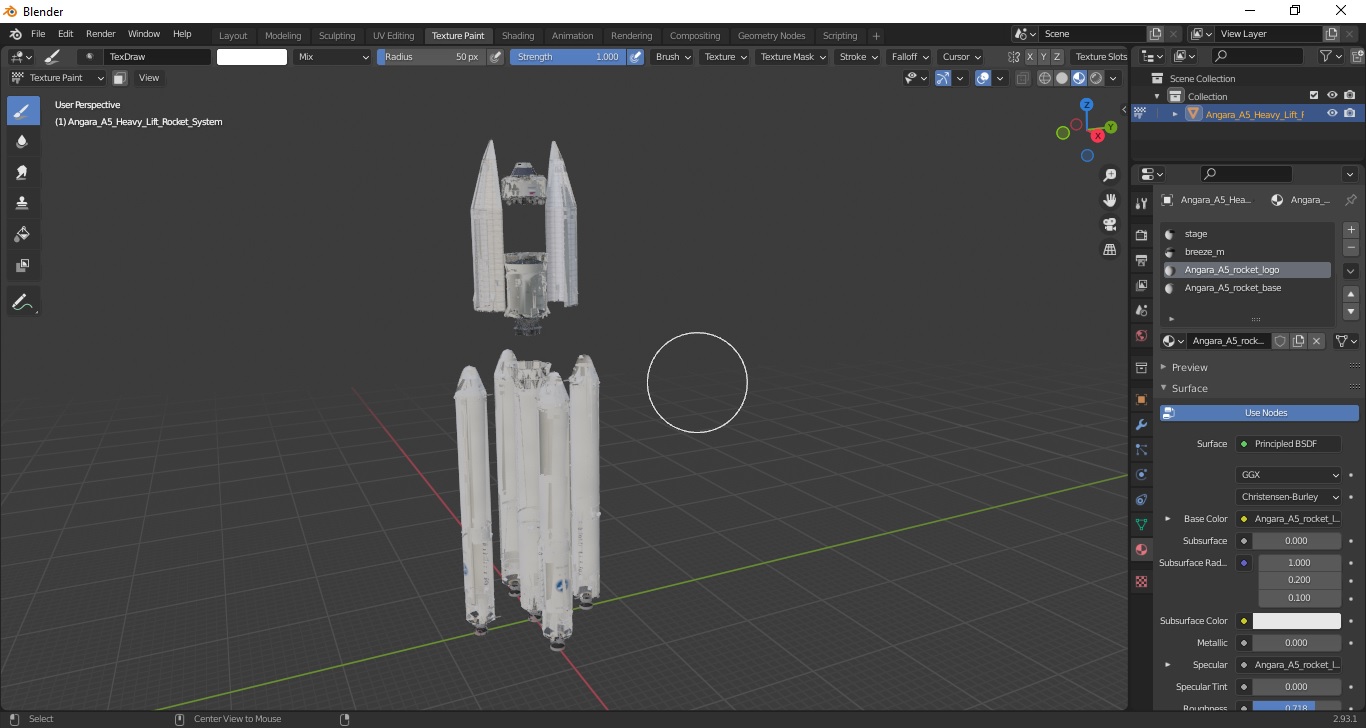Screen dimensions: 1366x728
Task: Toggle the camera view icon
Action: (x=1109, y=224)
